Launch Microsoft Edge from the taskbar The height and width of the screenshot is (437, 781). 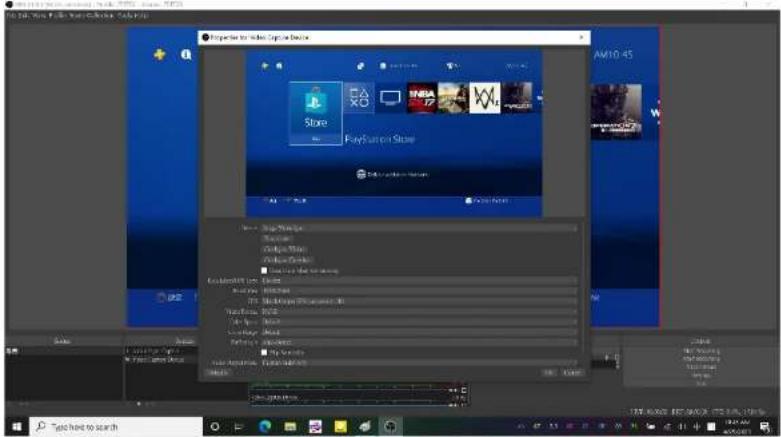(x=265, y=427)
